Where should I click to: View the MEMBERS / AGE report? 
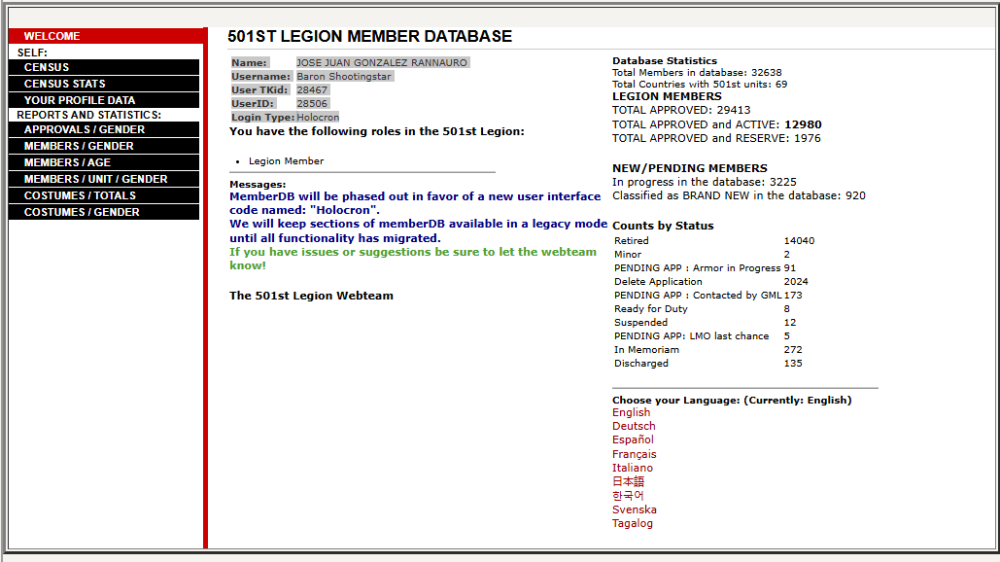point(104,163)
